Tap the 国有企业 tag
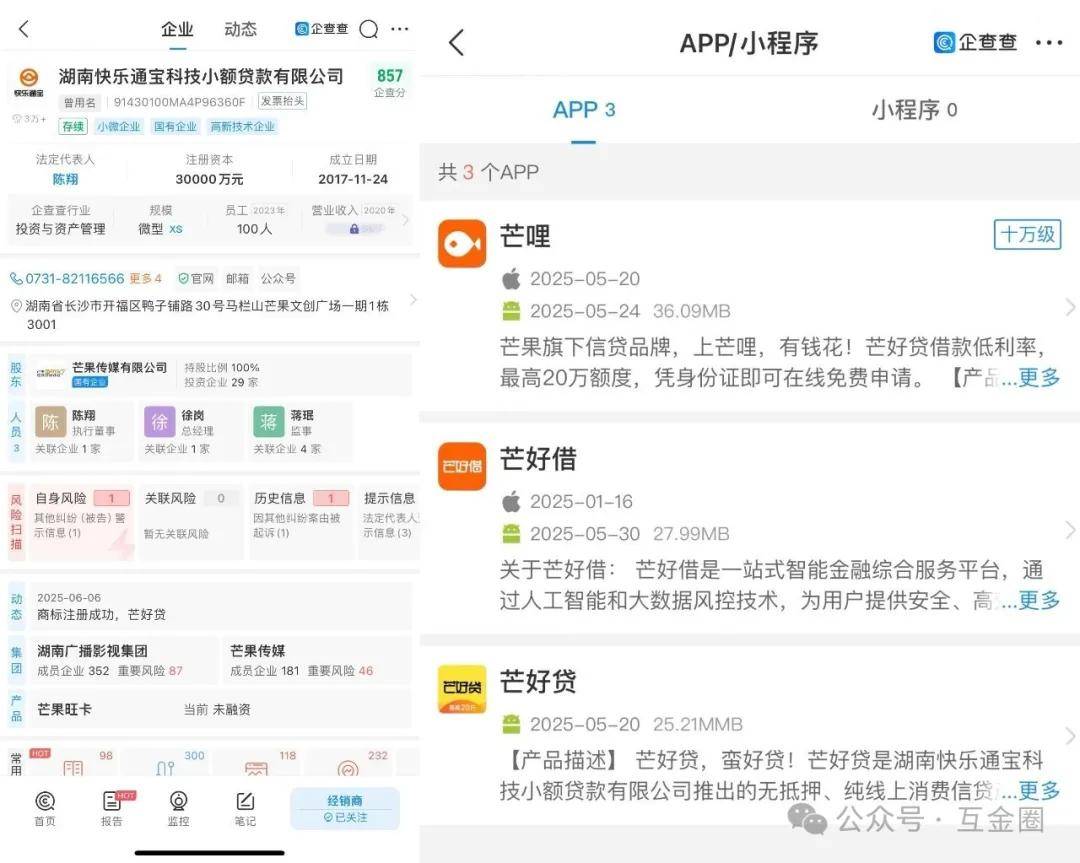This screenshot has height=863, width=1080. [x=175, y=126]
